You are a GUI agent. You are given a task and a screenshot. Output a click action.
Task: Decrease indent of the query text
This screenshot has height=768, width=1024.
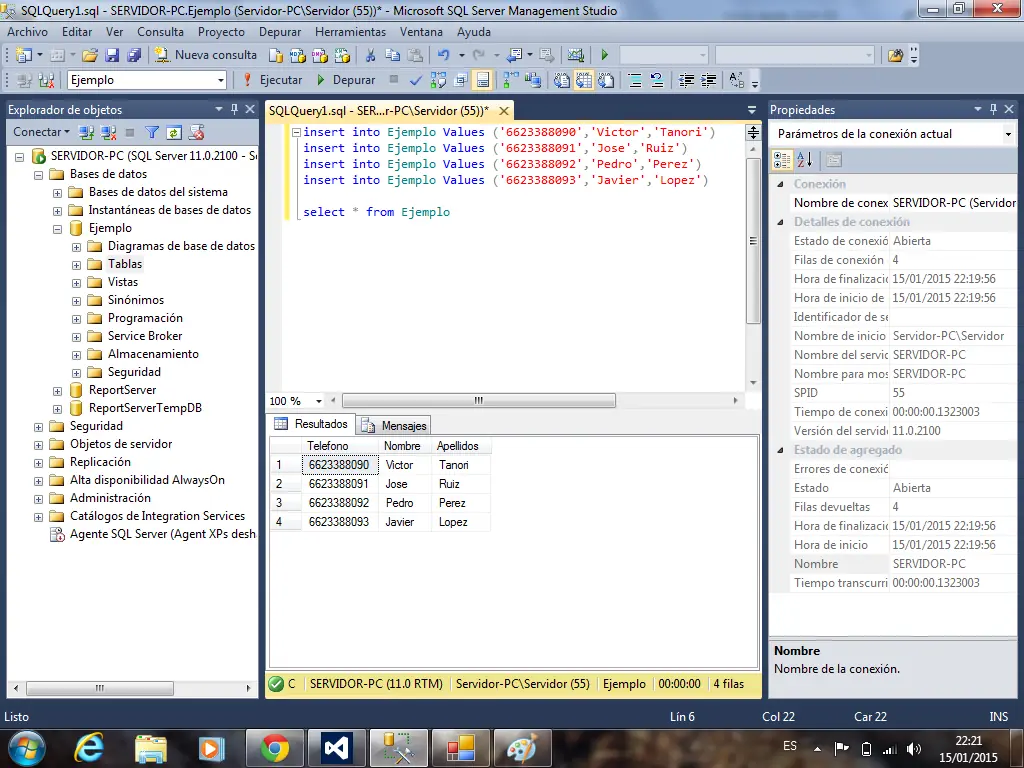click(686, 80)
